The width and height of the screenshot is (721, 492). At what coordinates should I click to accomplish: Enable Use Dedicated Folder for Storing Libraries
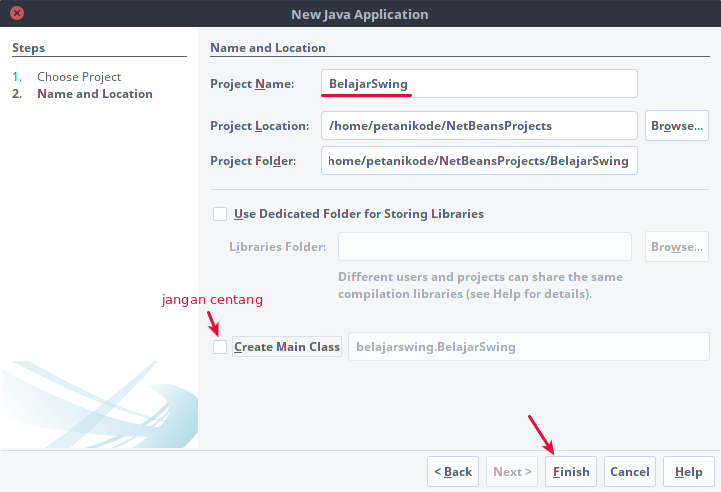click(220, 214)
